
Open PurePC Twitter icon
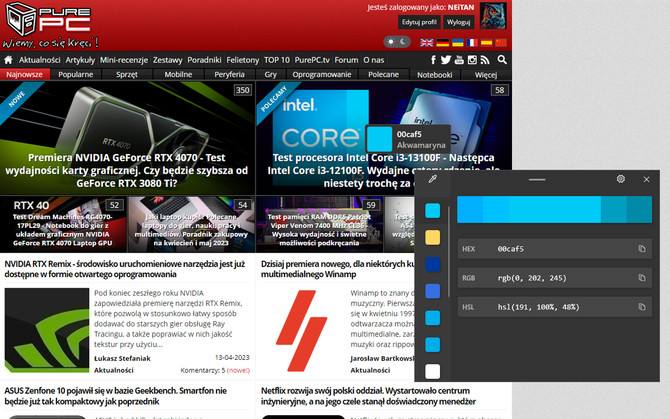click(x=446, y=60)
